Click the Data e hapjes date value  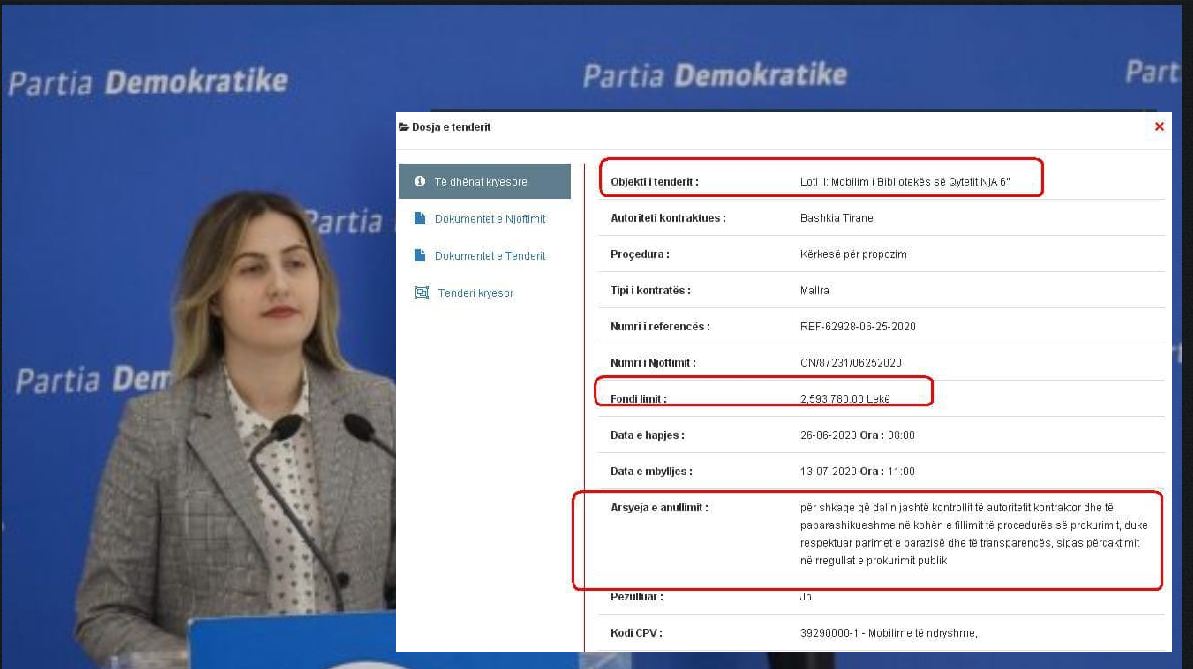[x=857, y=435]
